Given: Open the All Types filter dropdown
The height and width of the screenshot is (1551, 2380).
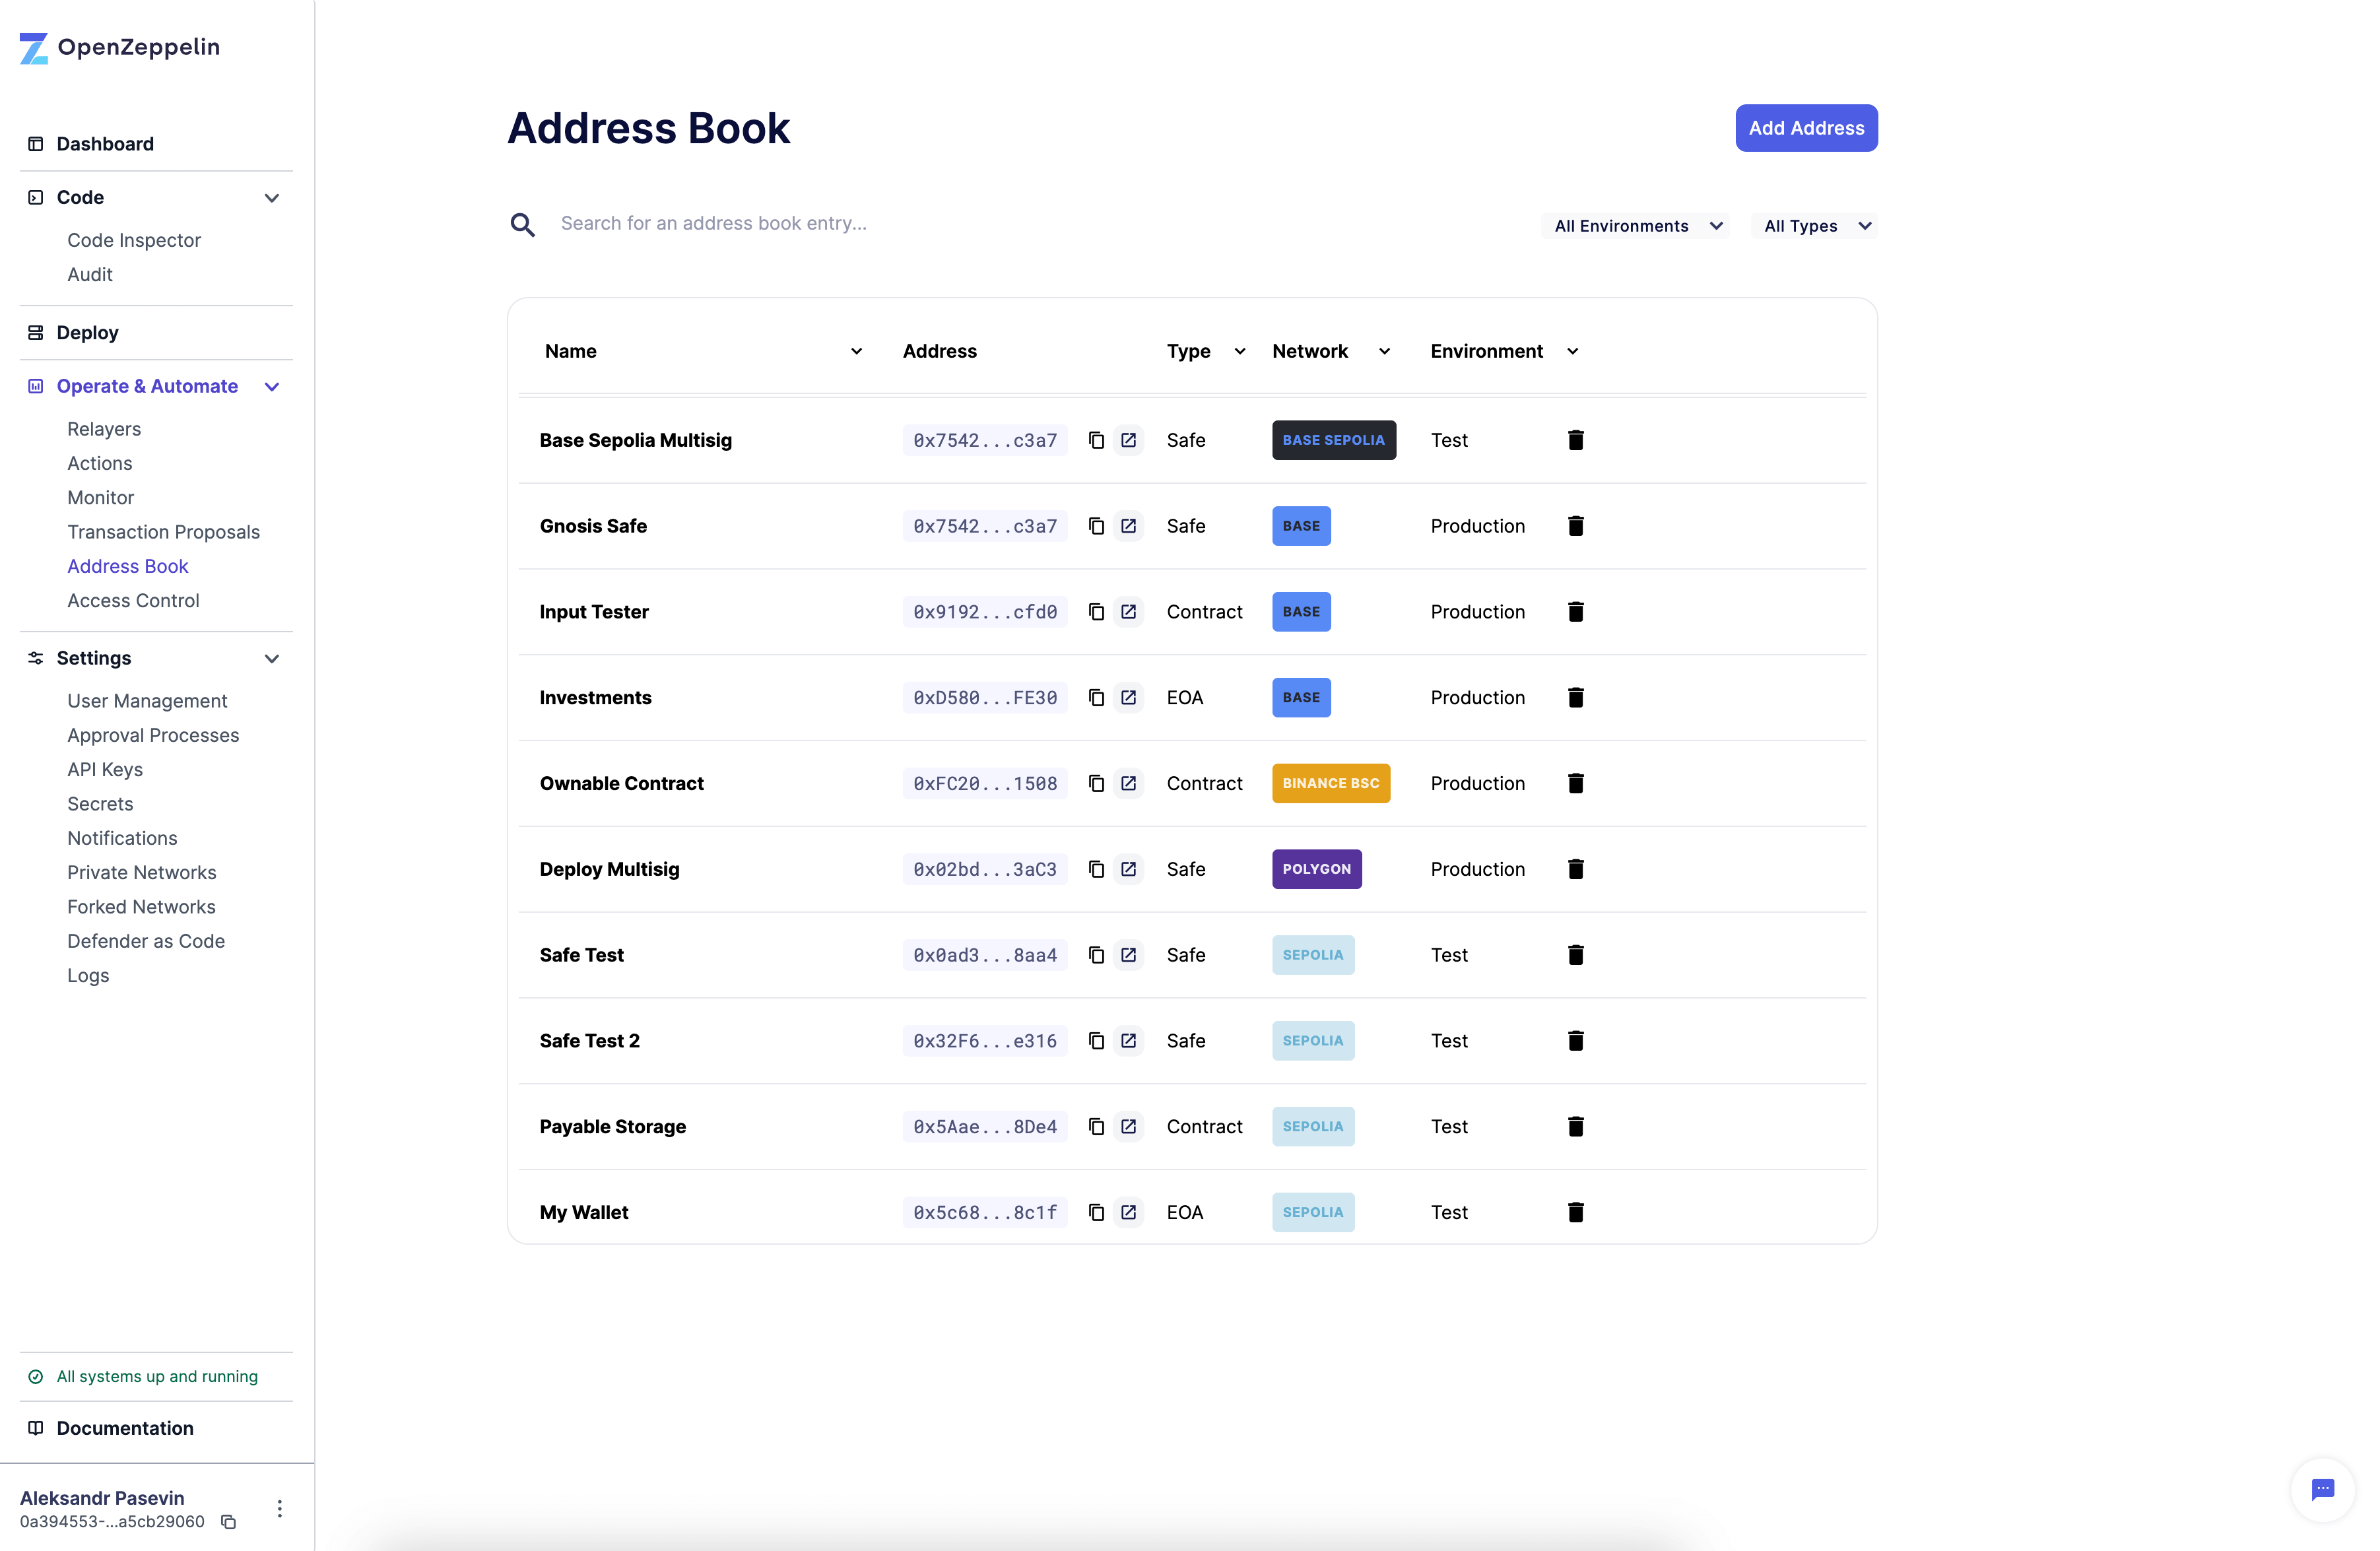Looking at the screenshot, I should click(x=1815, y=225).
